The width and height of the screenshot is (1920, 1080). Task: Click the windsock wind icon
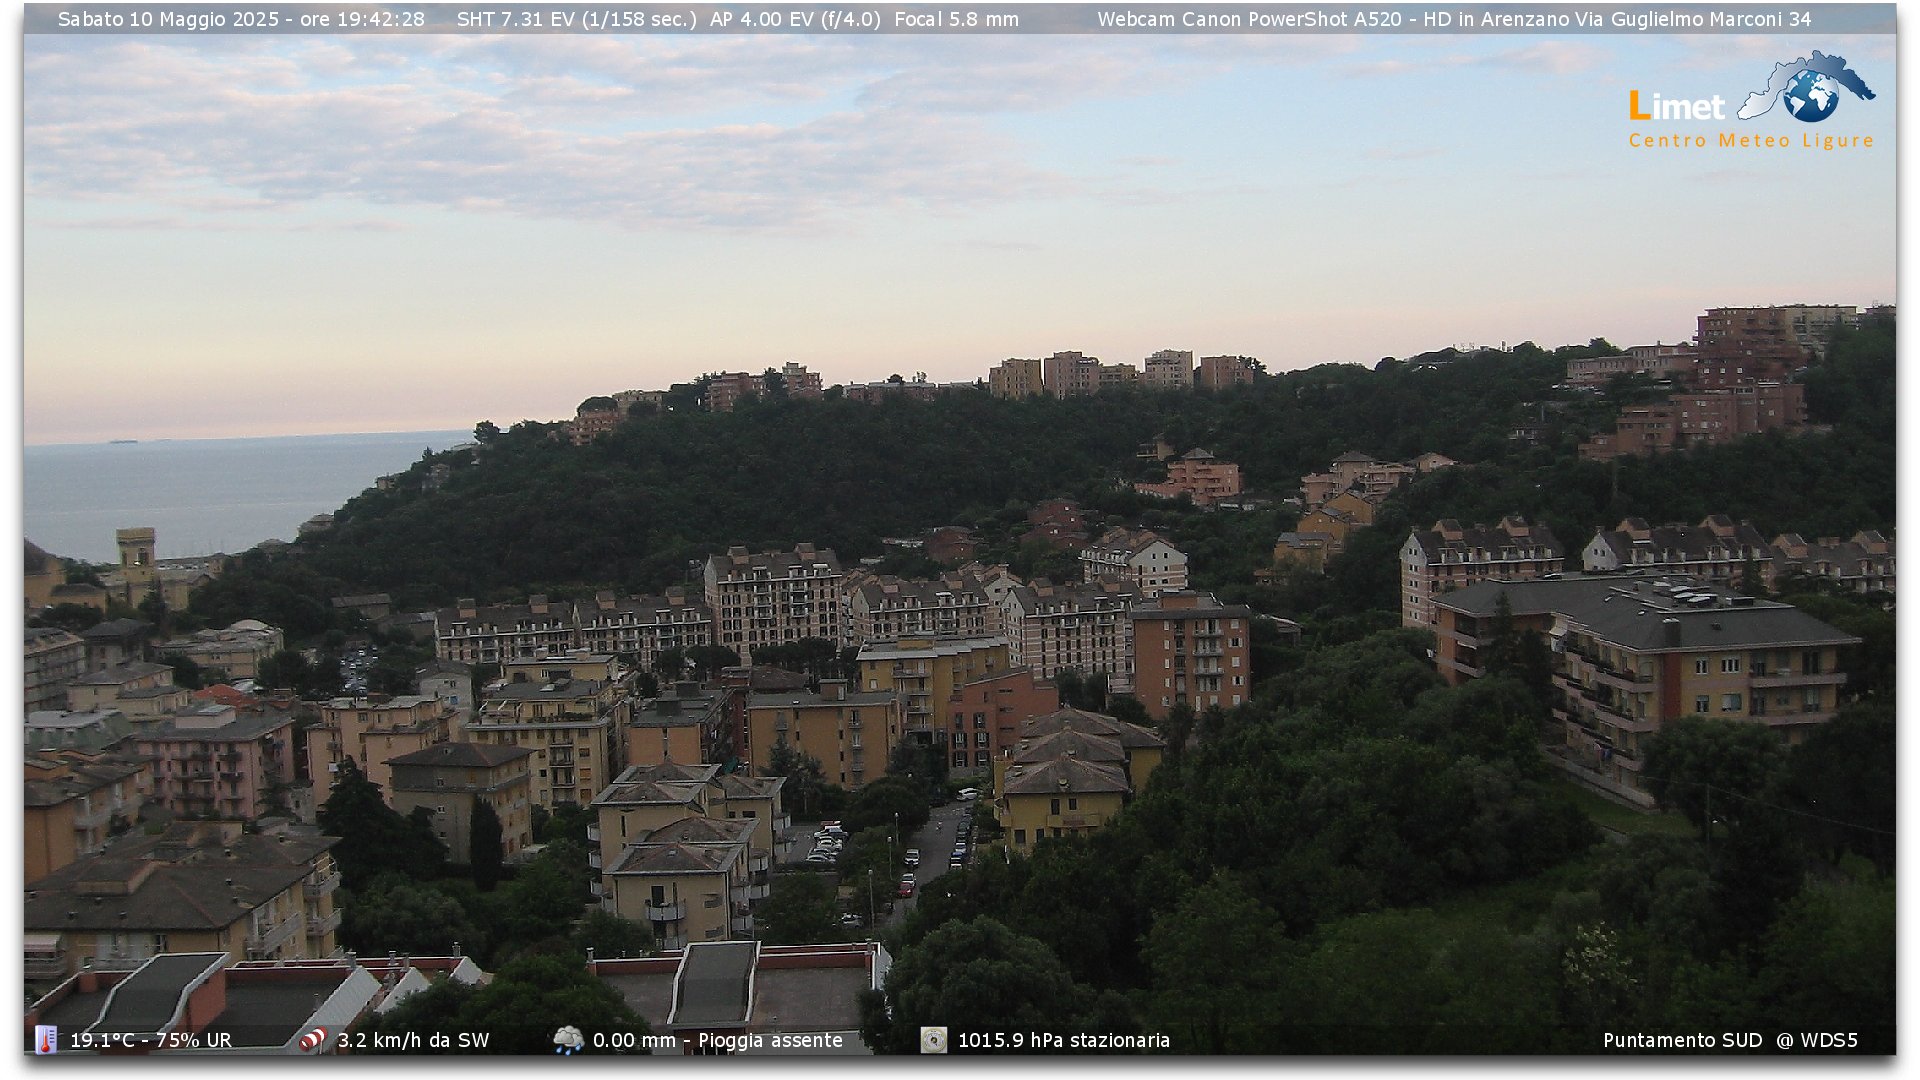pyautogui.click(x=313, y=1040)
